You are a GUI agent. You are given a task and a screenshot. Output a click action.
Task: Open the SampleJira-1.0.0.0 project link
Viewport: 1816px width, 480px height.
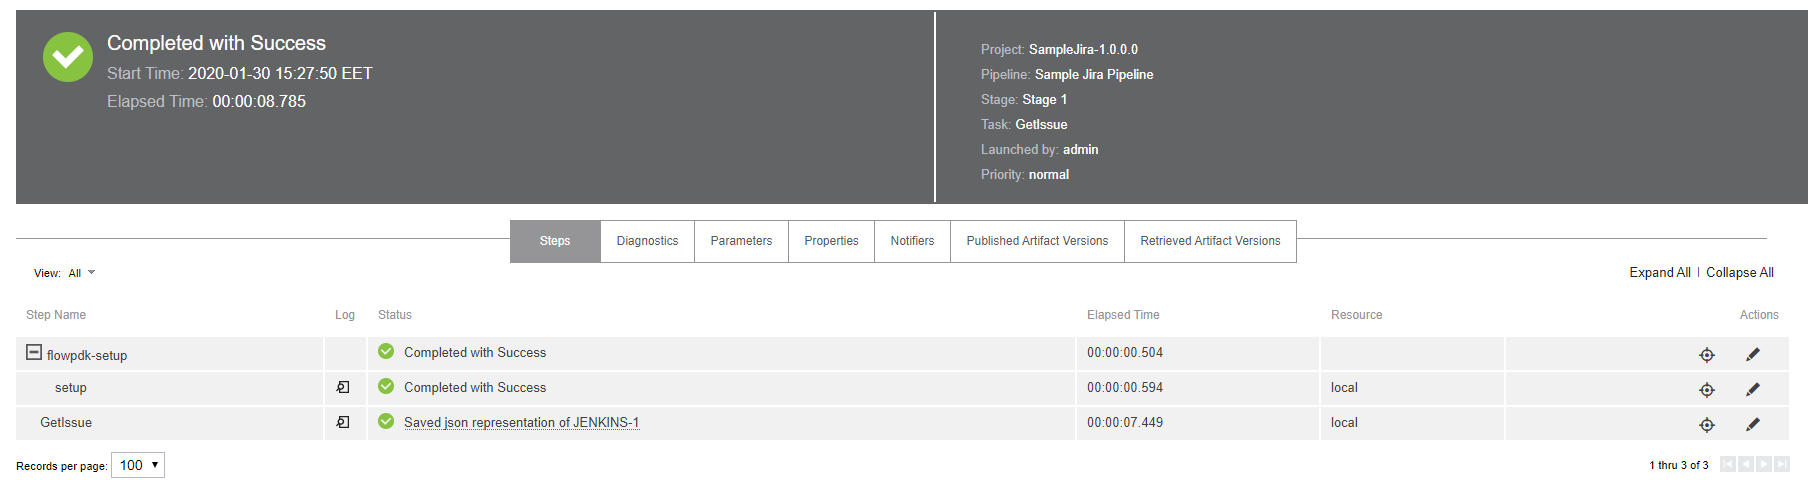pos(1083,49)
